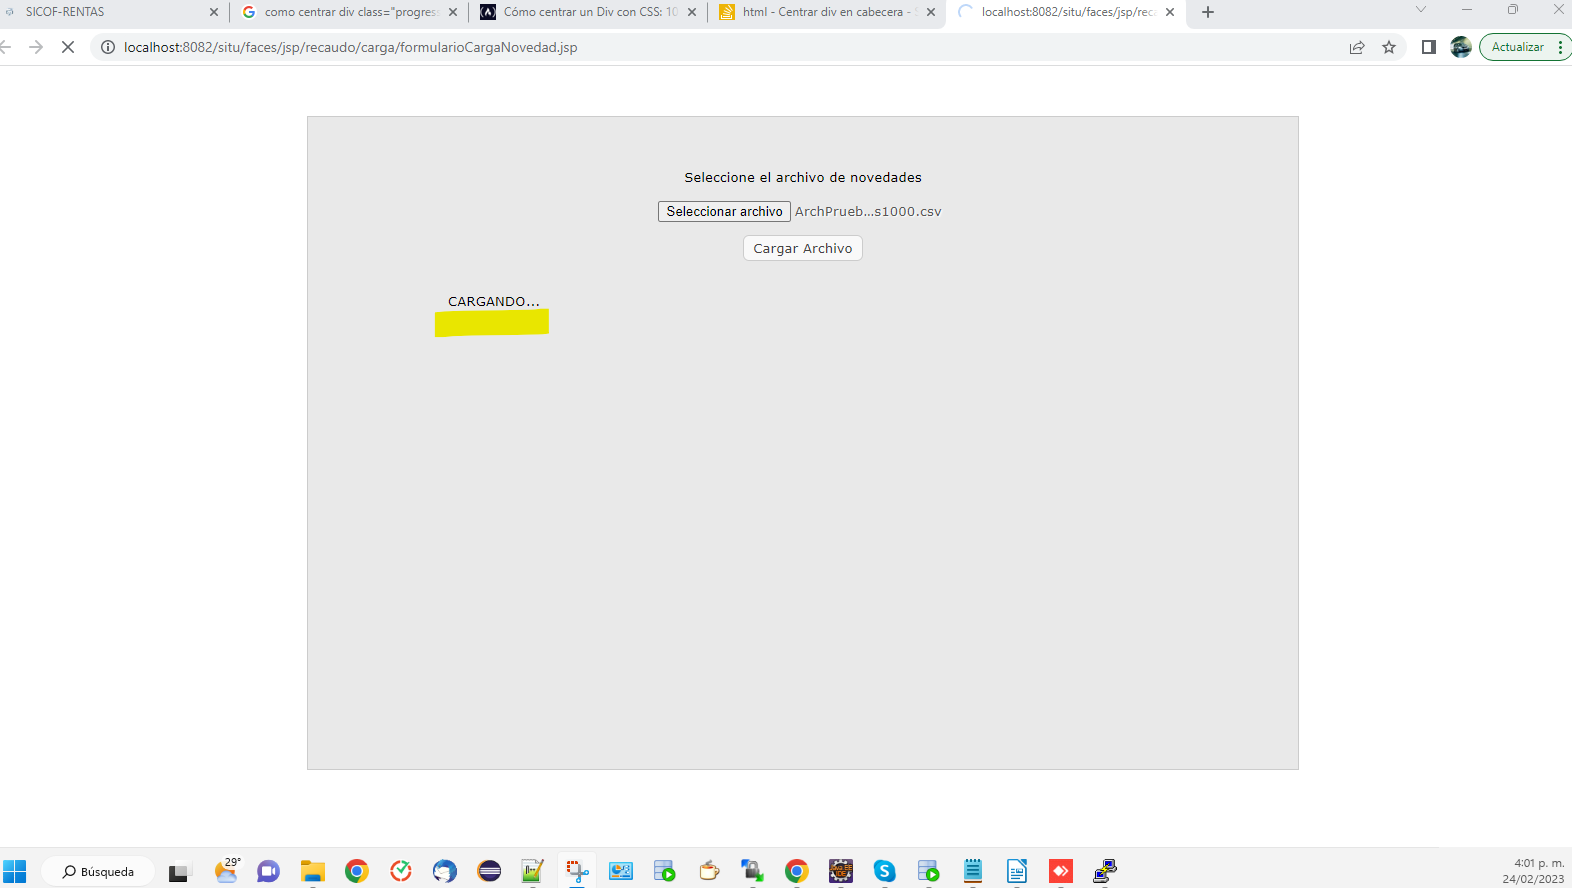Click the yellow loading progress bar
Screen dimensions: 1572x888
click(x=492, y=322)
